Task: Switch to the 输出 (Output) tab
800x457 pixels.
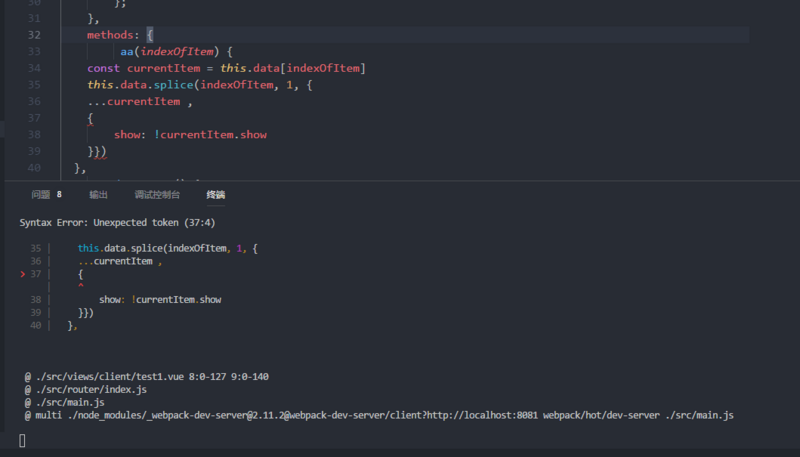Action: click(x=98, y=195)
